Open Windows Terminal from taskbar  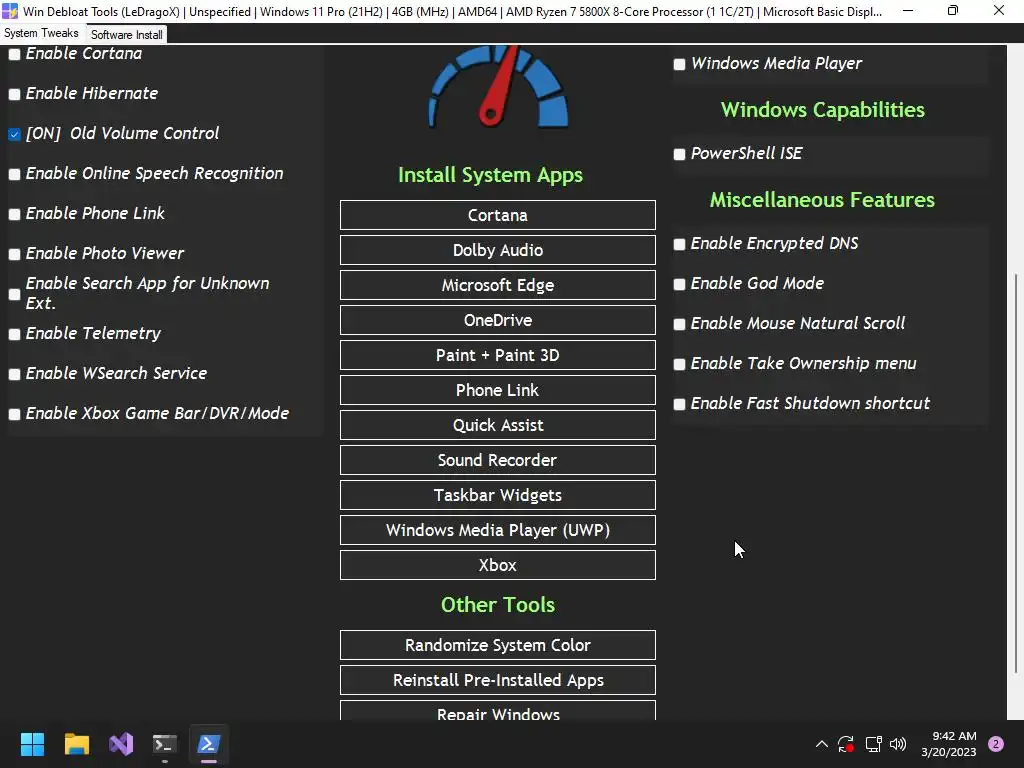point(165,744)
